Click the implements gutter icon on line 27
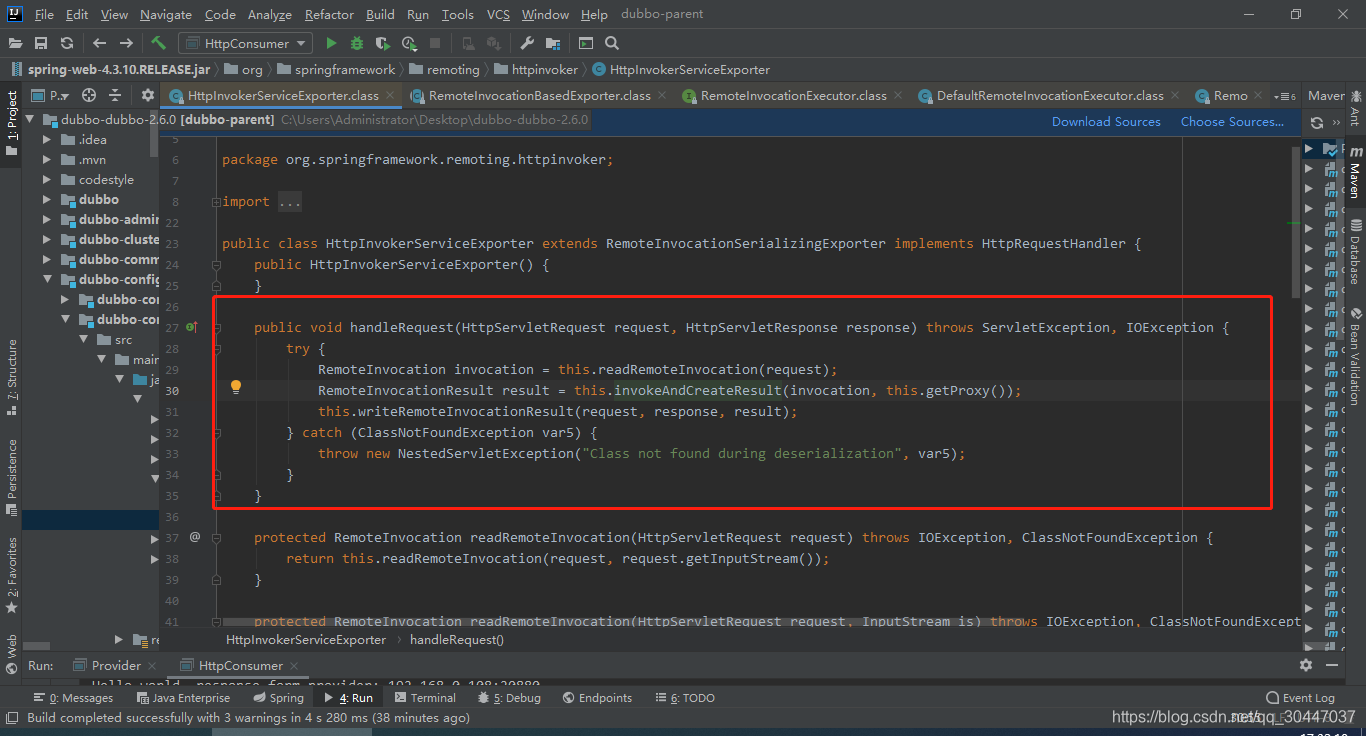The image size is (1366, 736). 191,327
